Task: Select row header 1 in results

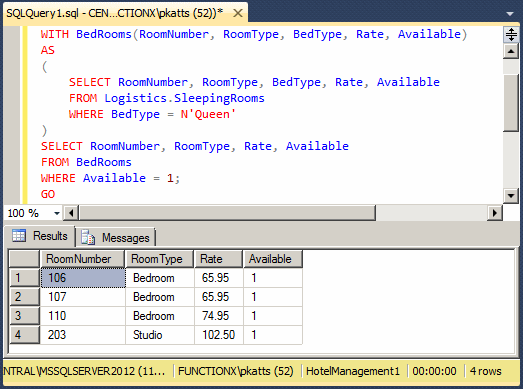Action: tap(25, 278)
